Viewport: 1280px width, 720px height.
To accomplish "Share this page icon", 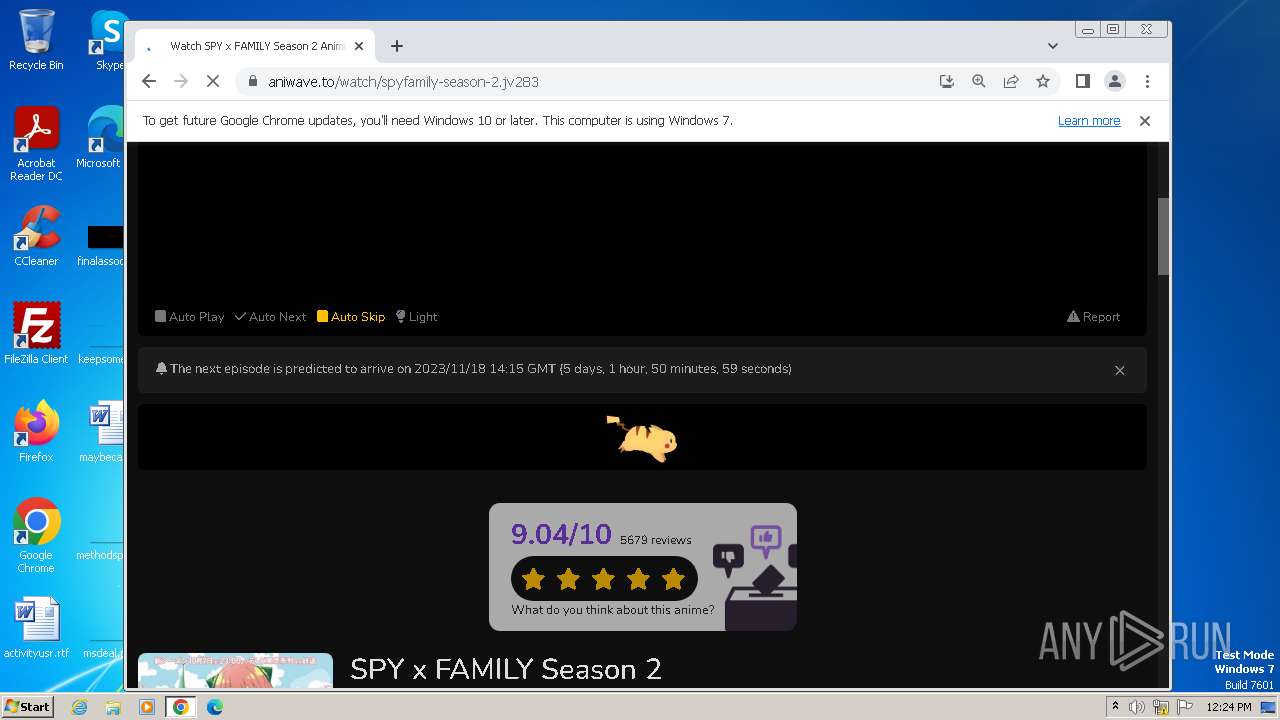I will (1011, 82).
